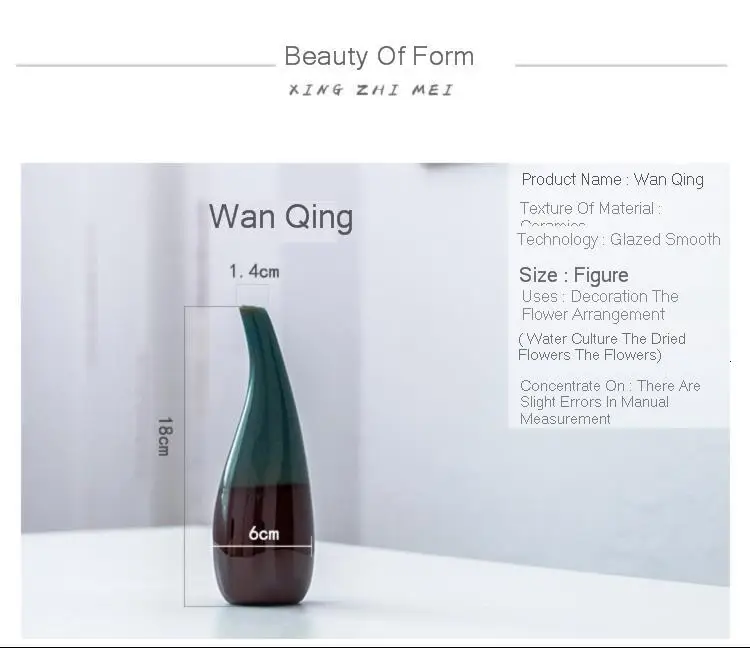750x648 pixels.
Task: Click the horizontal line left of heading
Action: 146,65
